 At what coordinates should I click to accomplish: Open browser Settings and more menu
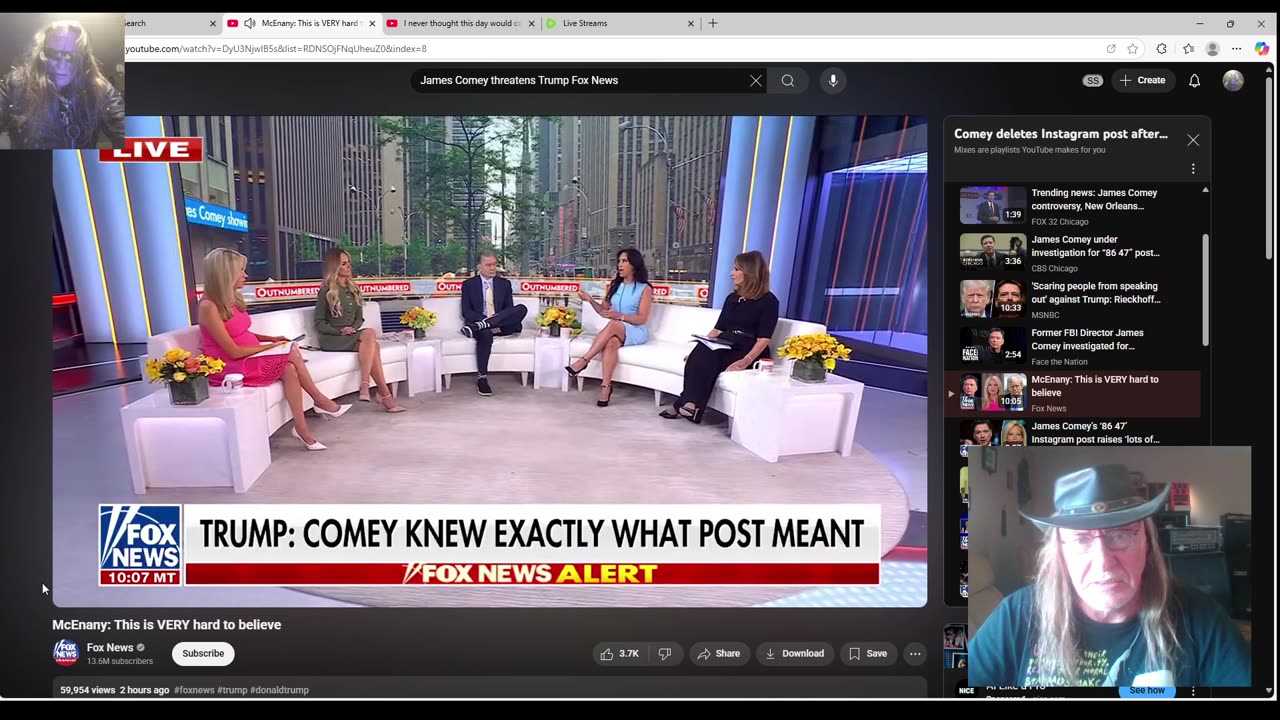coord(1237,48)
